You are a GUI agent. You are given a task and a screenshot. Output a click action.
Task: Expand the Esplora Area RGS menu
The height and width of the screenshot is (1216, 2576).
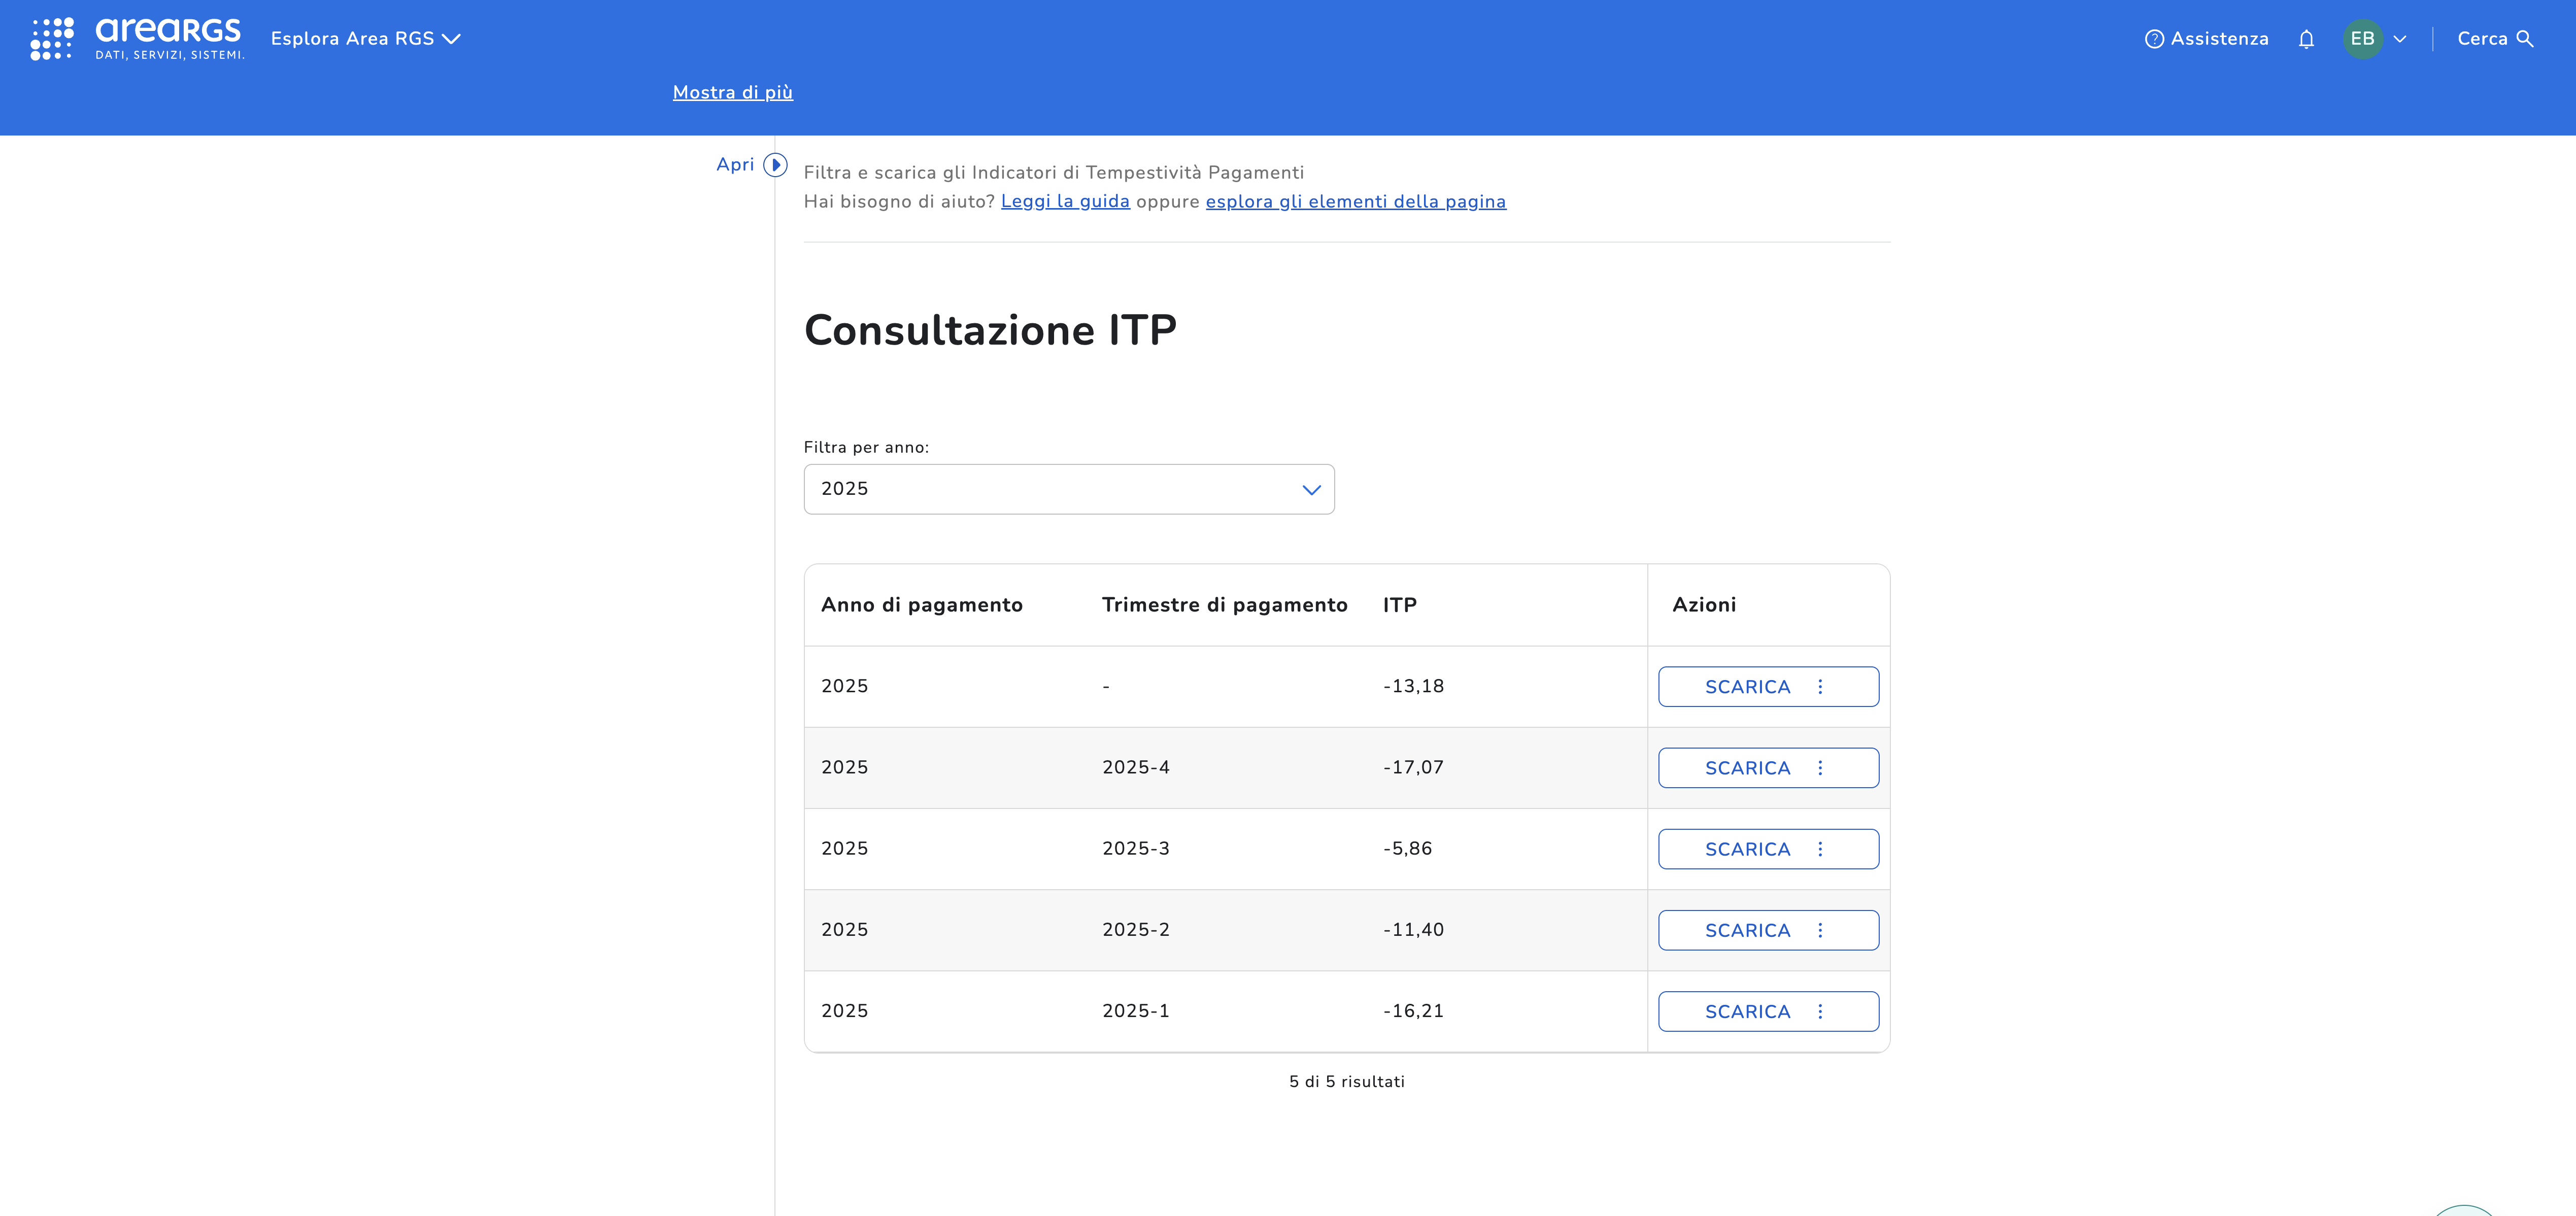coord(365,39)
